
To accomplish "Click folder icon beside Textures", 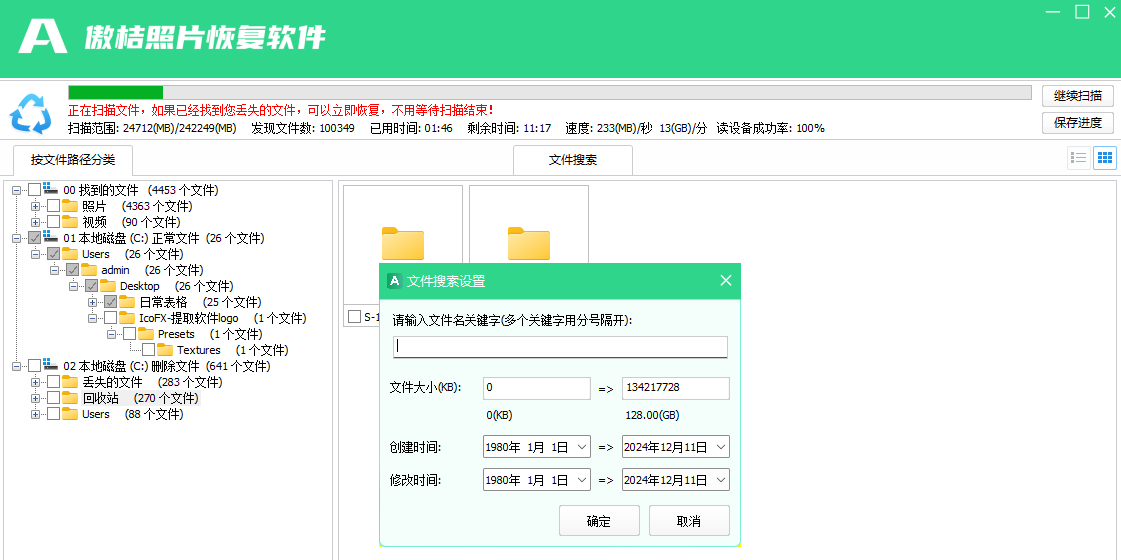I will click(165, 350).
